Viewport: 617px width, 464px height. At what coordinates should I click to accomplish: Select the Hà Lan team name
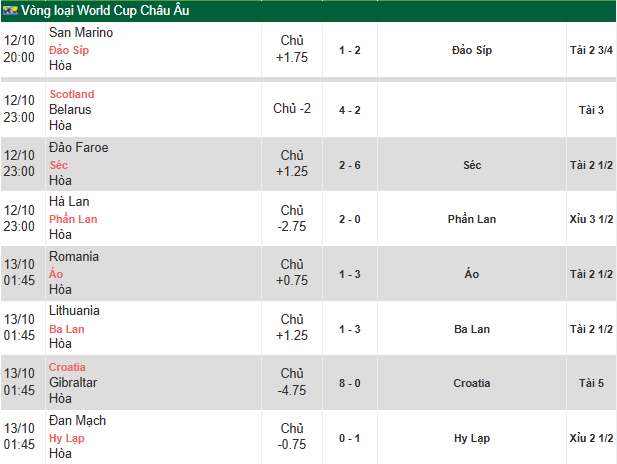pyautogui.click(x=69, y=201)
